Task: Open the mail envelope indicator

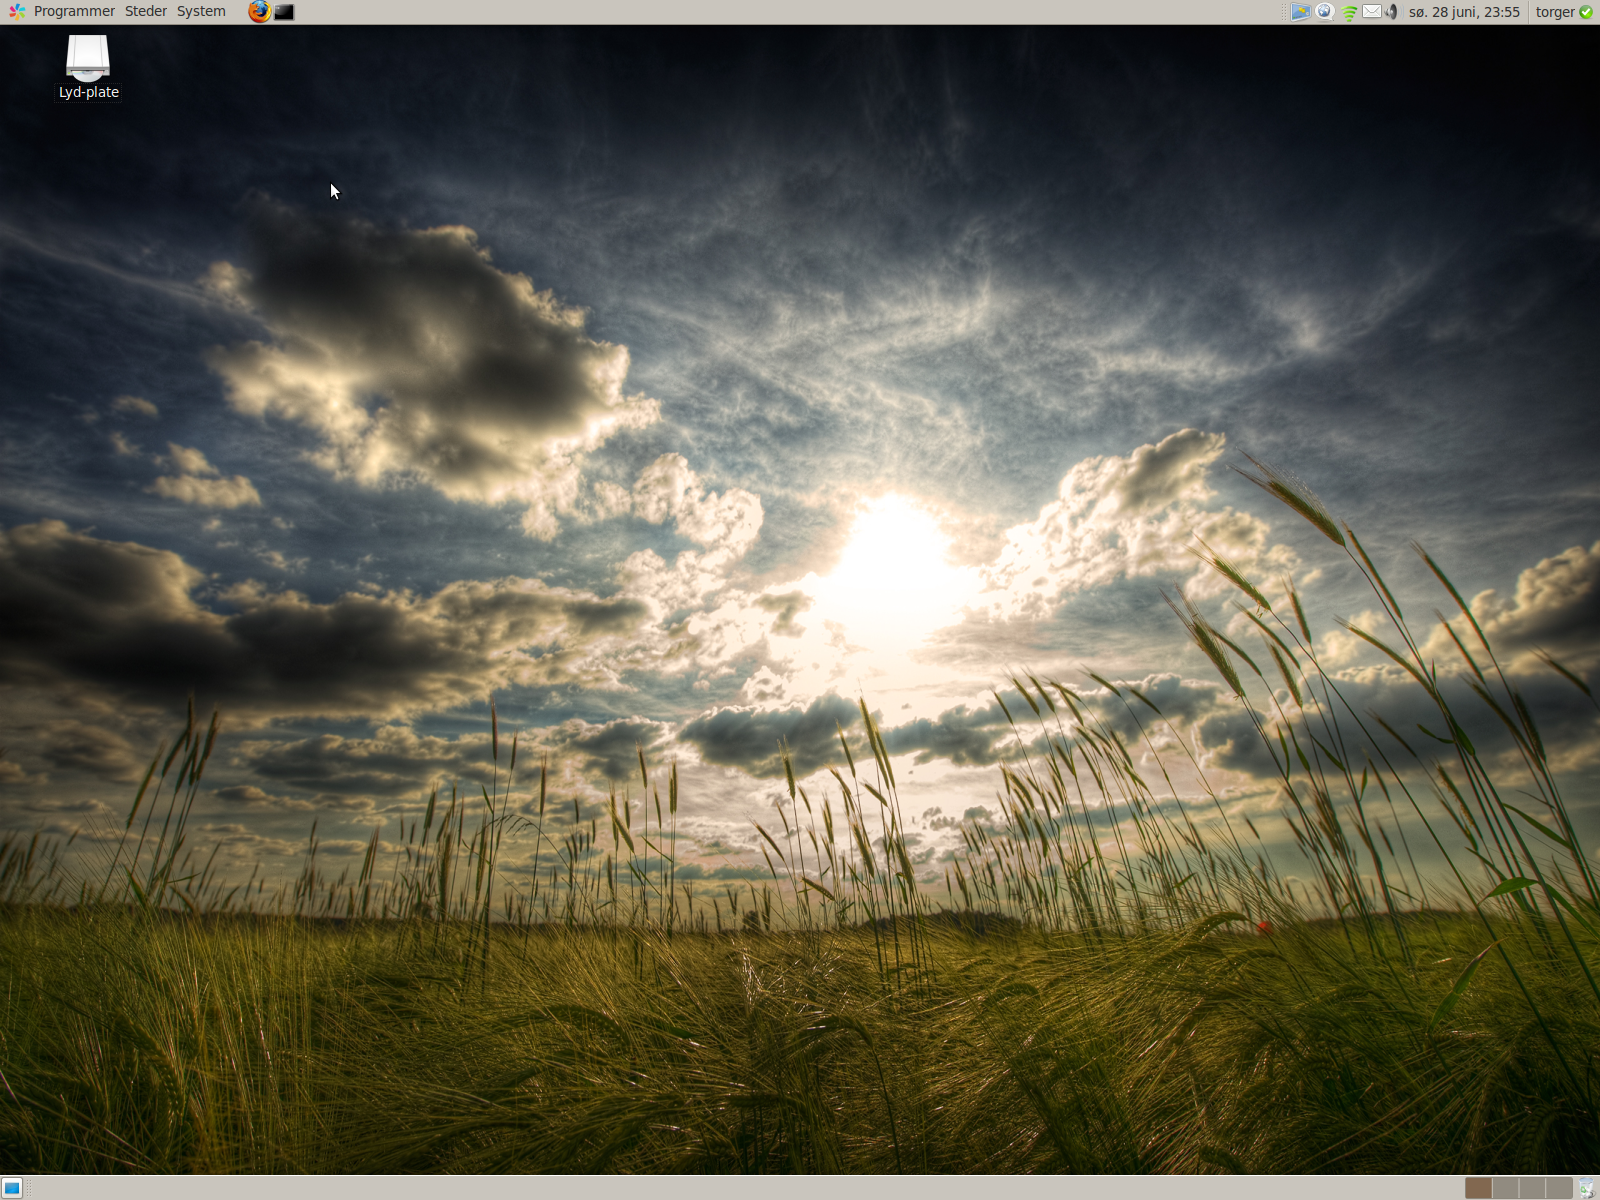Action: tap(1372, 12)
